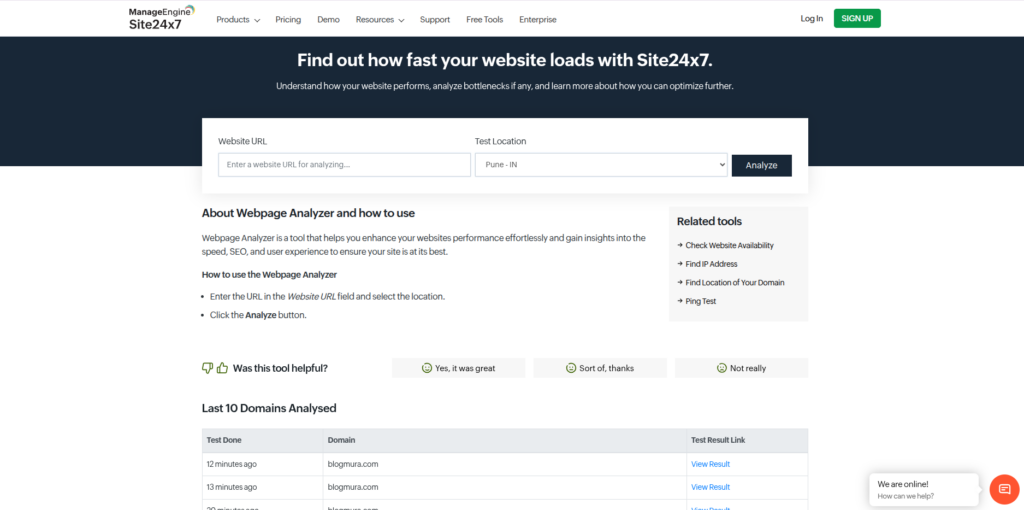Open the Find IP Address tool

pos(711,264)
